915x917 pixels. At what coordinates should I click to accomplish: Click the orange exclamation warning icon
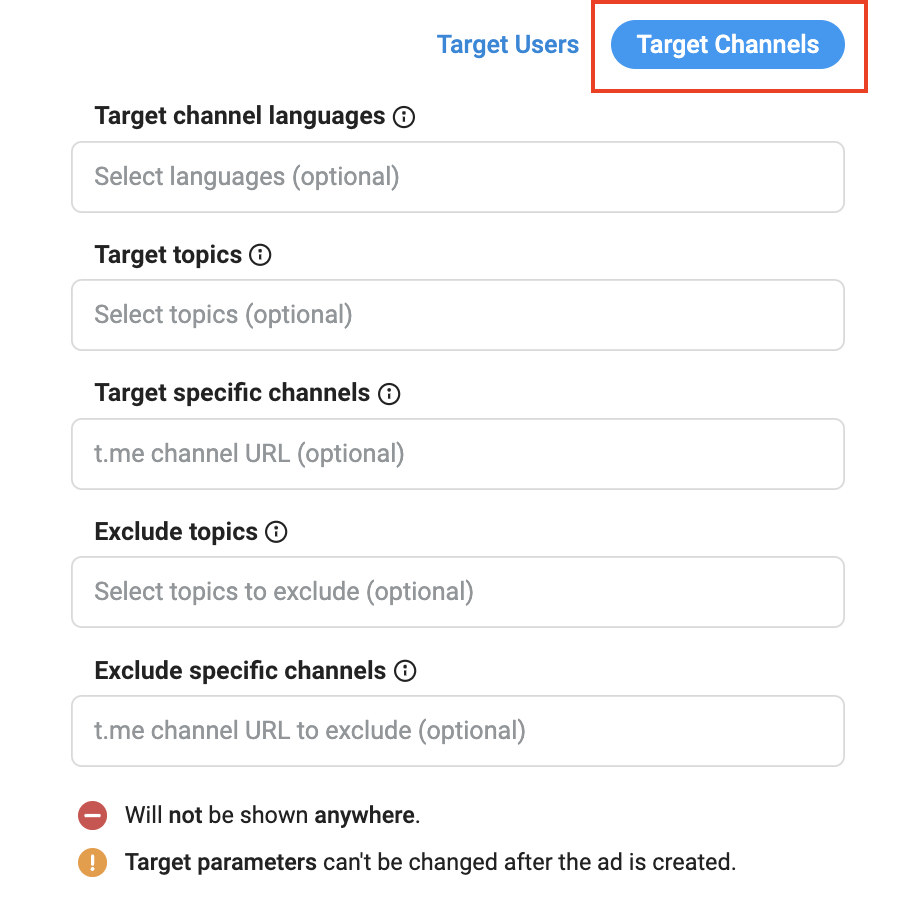pyautogui.click(x=92, y=862)
